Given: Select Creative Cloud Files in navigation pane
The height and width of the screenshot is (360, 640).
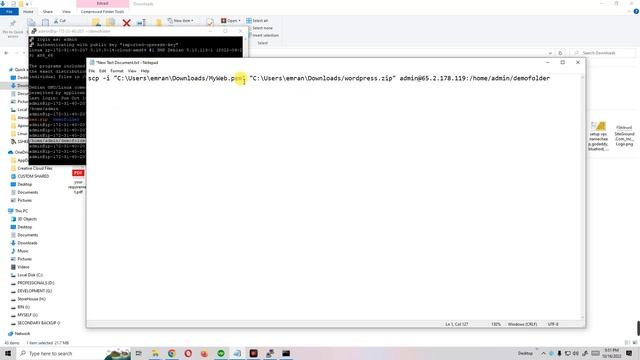Looking at the screenshot, I should click(x=35, y=168).
